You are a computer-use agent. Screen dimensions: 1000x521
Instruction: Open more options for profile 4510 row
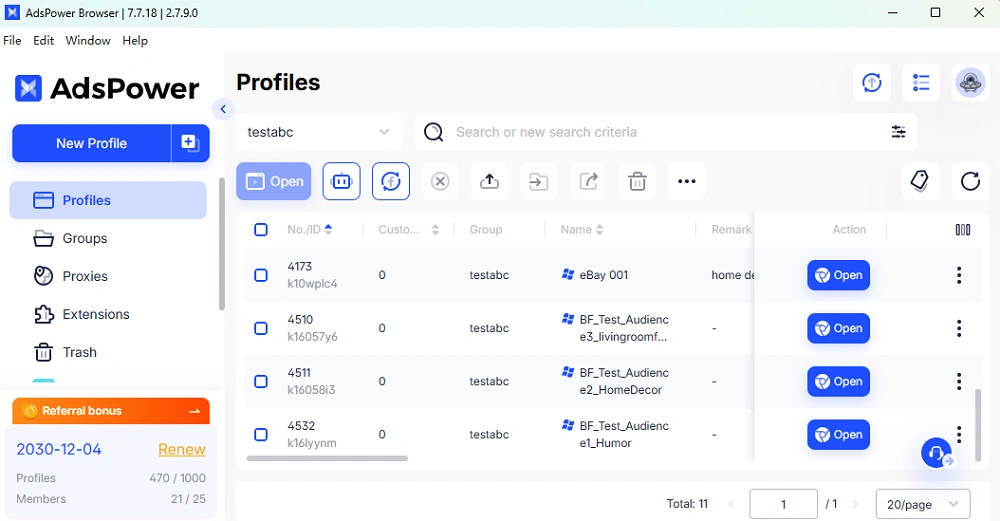(x=959, y=328)
